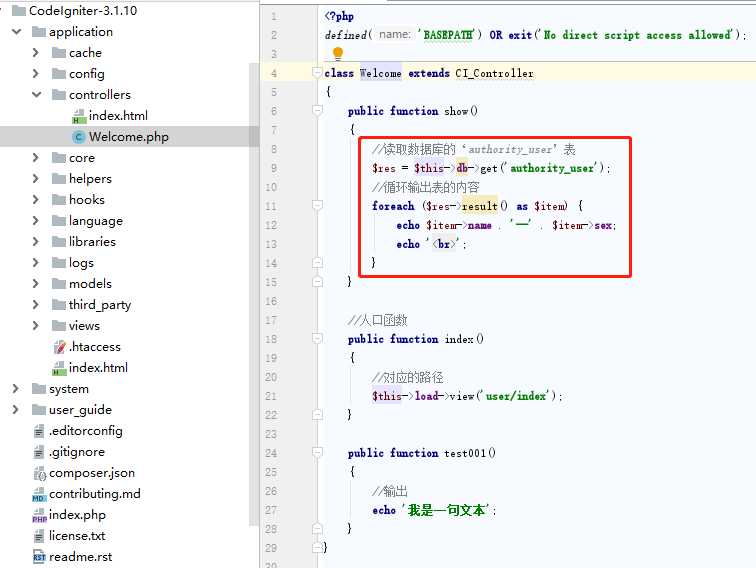The height and width of the screenshot is (568, 756).
Task: Click line number 9 in the gutter
Action: (273, 168)
